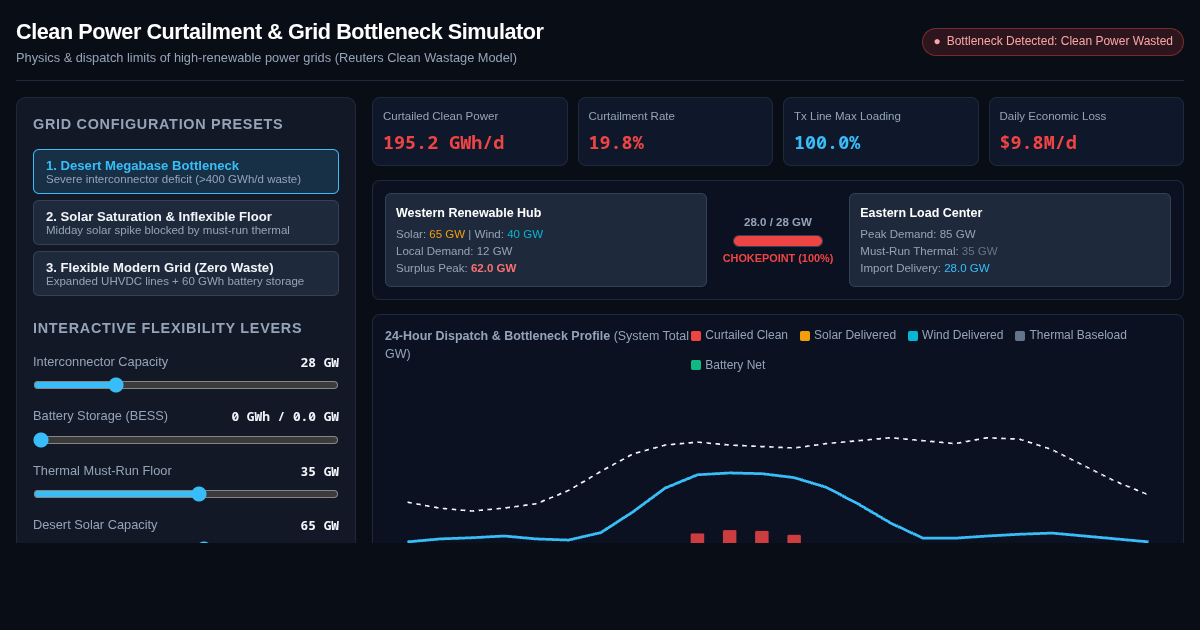Click the Wind 40 GW value
Viewport: 1200px width, 630px height.
pos(525,234)
